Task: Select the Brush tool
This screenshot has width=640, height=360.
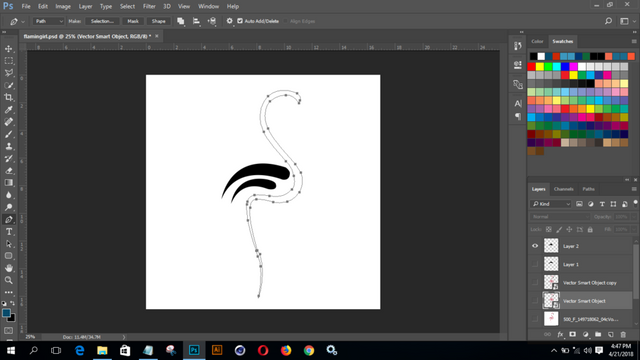Action: [x=9, y=134]
